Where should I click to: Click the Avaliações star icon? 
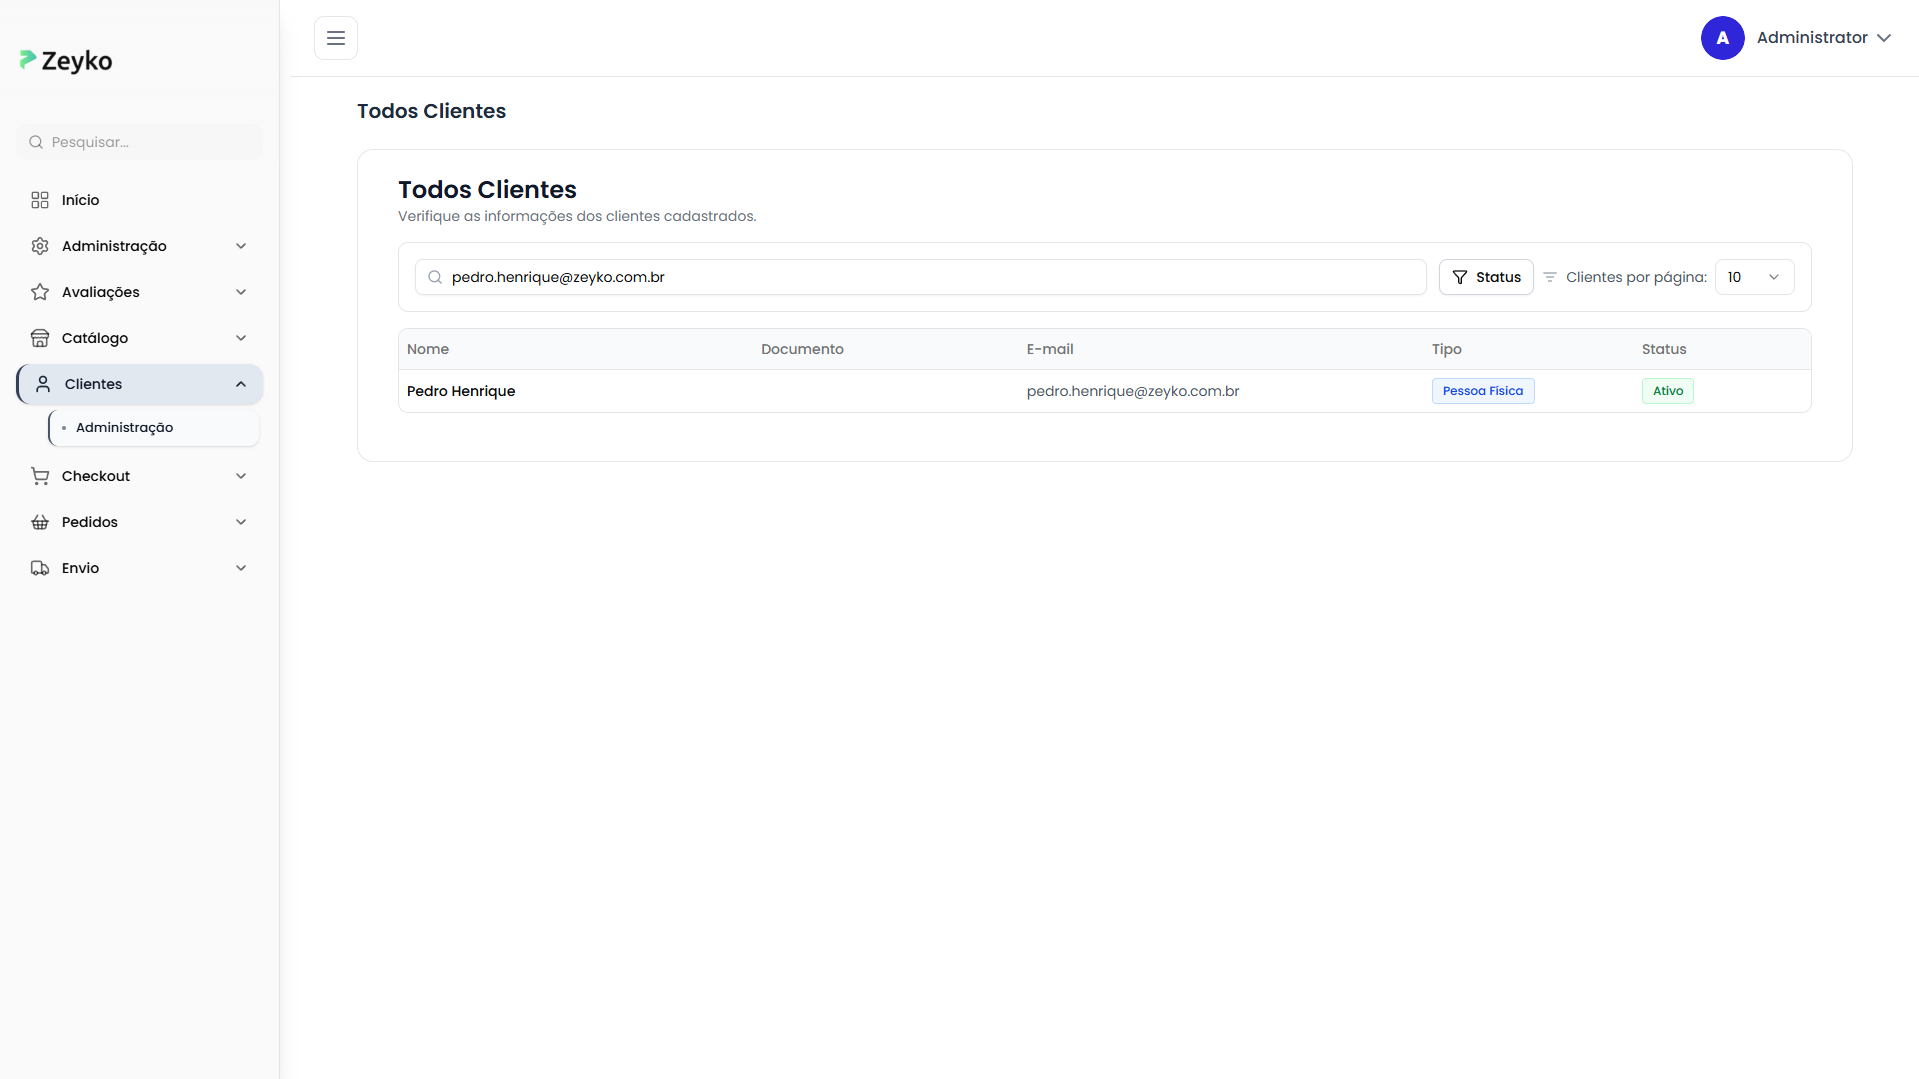click(x=40, y=292)
